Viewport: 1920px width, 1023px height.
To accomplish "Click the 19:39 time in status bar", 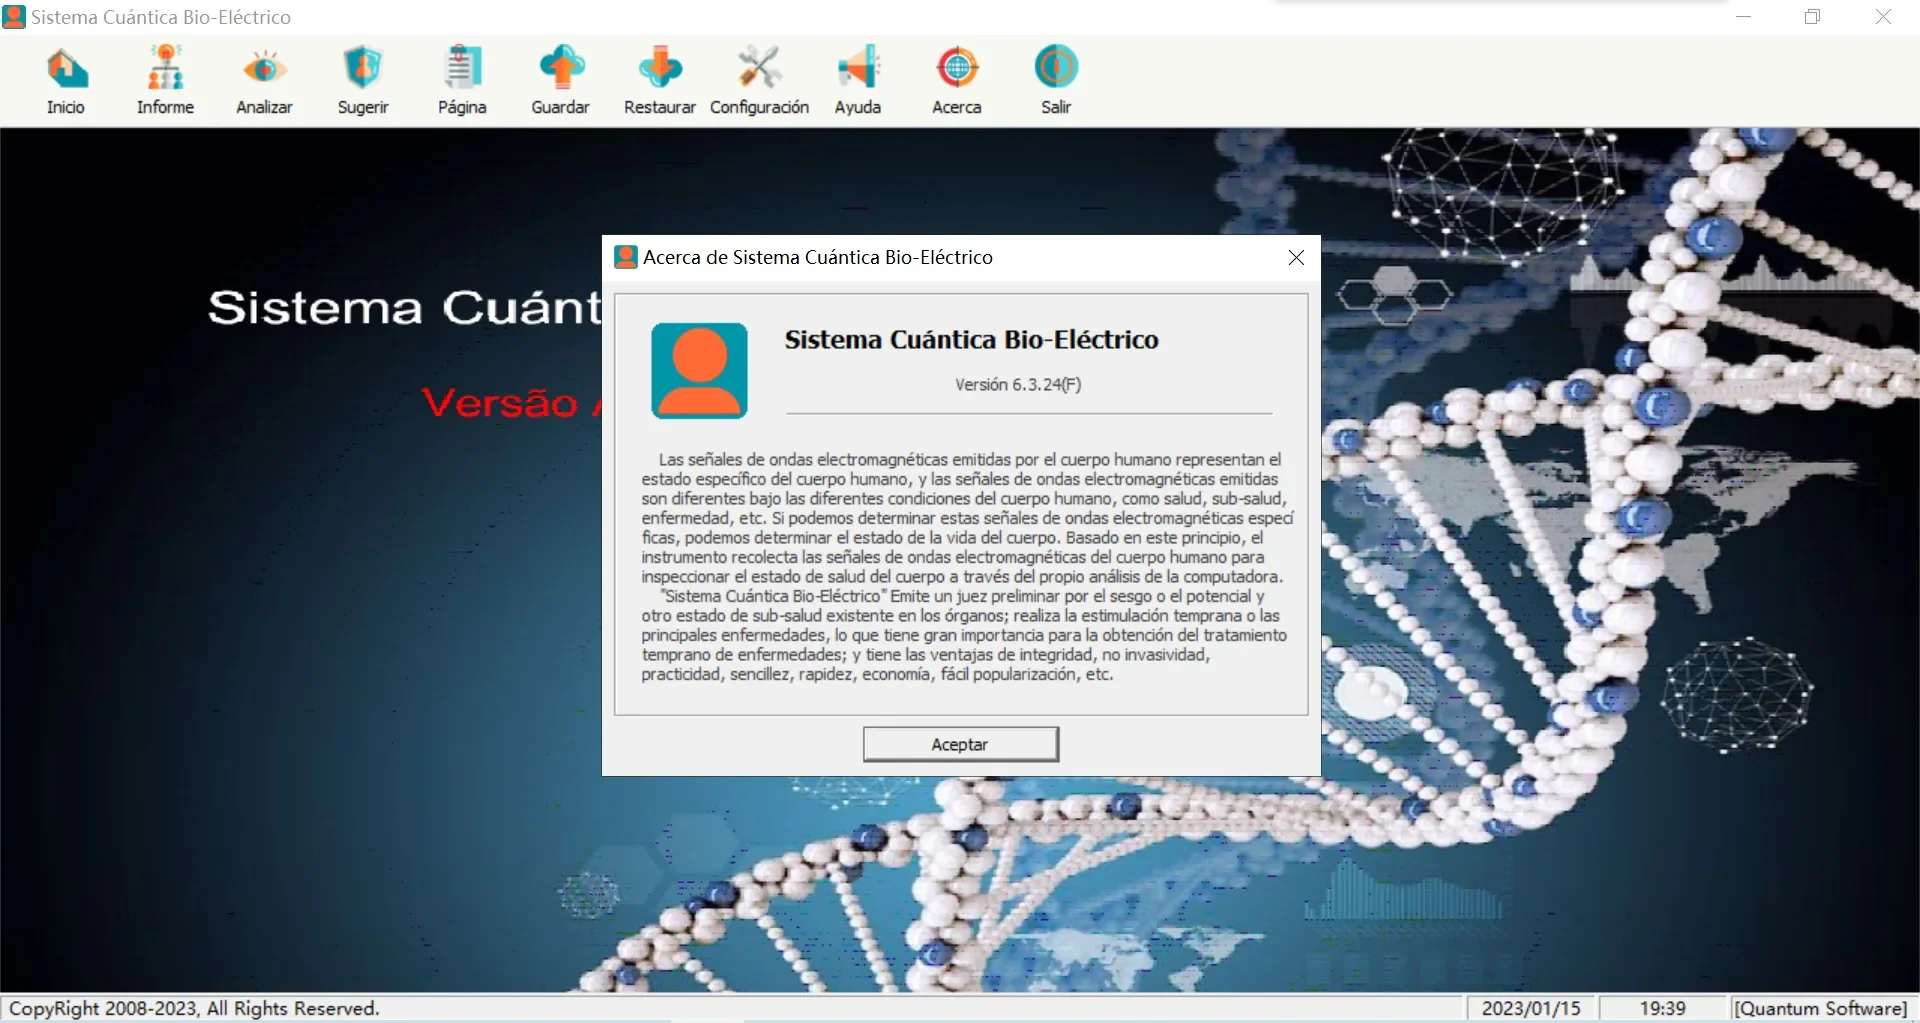I will point(1663,1008).
